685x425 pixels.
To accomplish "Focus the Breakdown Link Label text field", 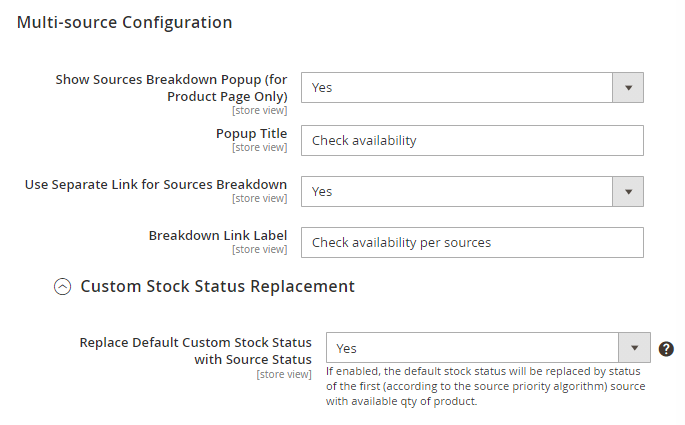I will click(x=471, y=242).
